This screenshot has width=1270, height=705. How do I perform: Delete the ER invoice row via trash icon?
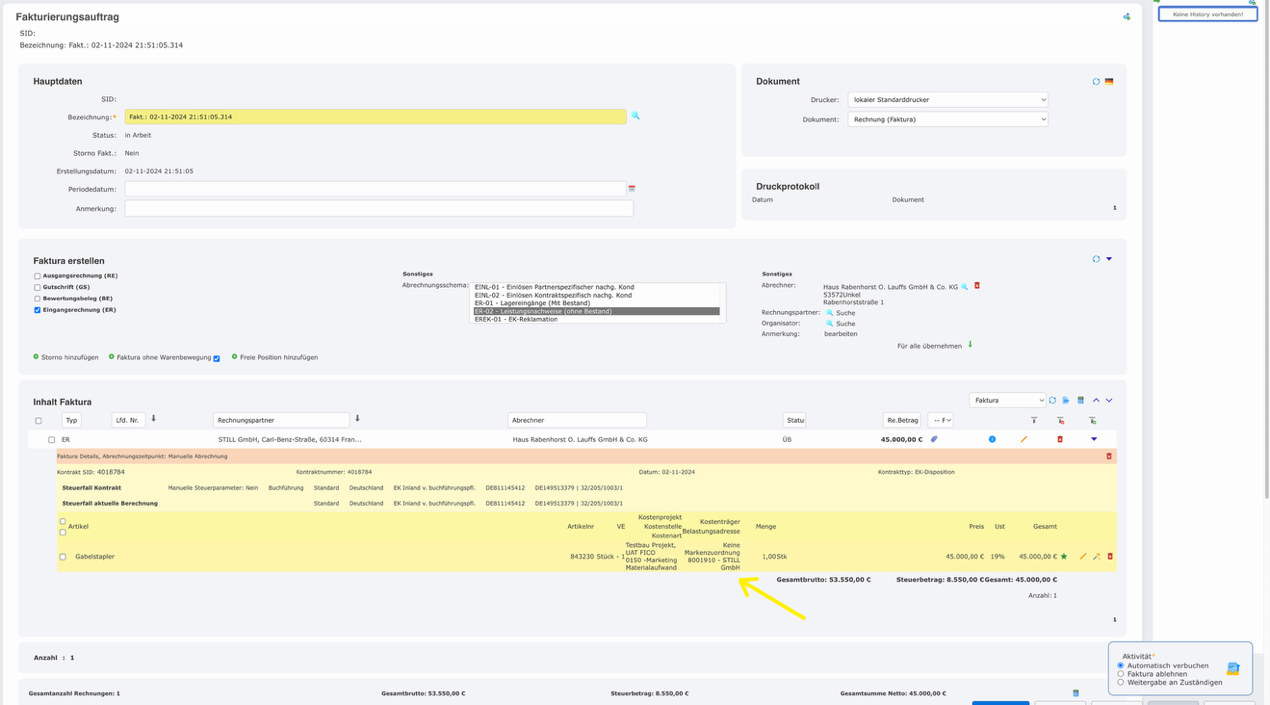pyautogui.click(x=1060, y=439)
